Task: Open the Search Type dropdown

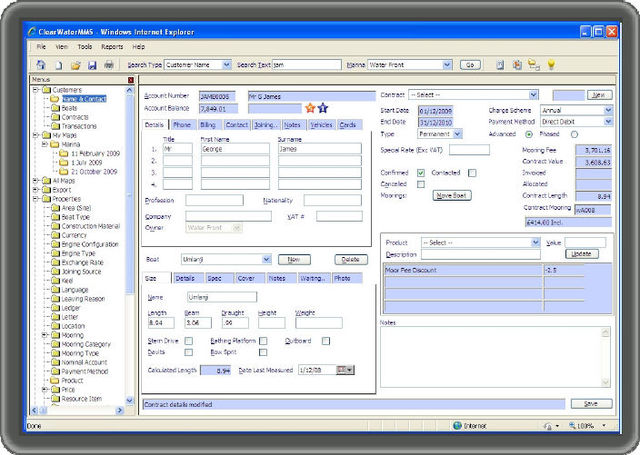Action: point(227,65)
